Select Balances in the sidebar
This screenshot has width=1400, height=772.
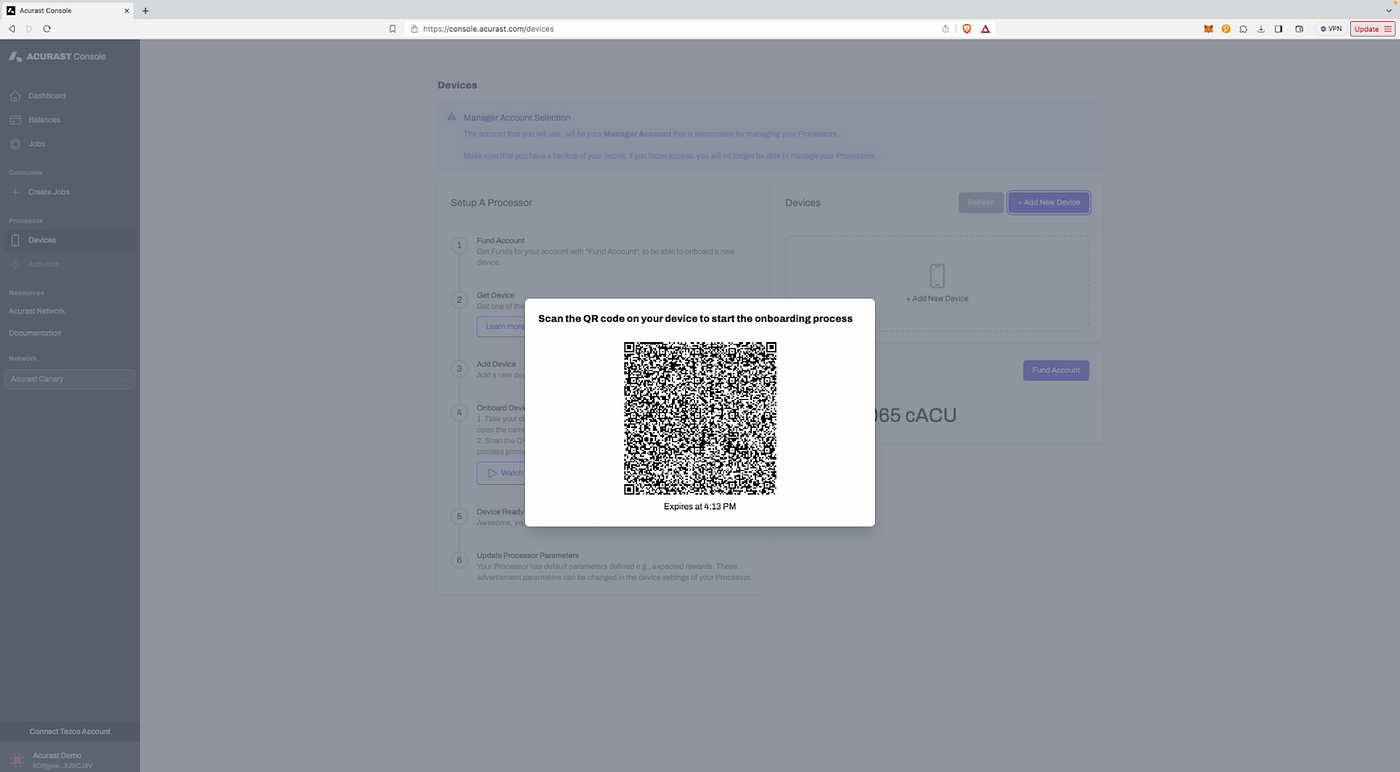click(x=45, y=119)
